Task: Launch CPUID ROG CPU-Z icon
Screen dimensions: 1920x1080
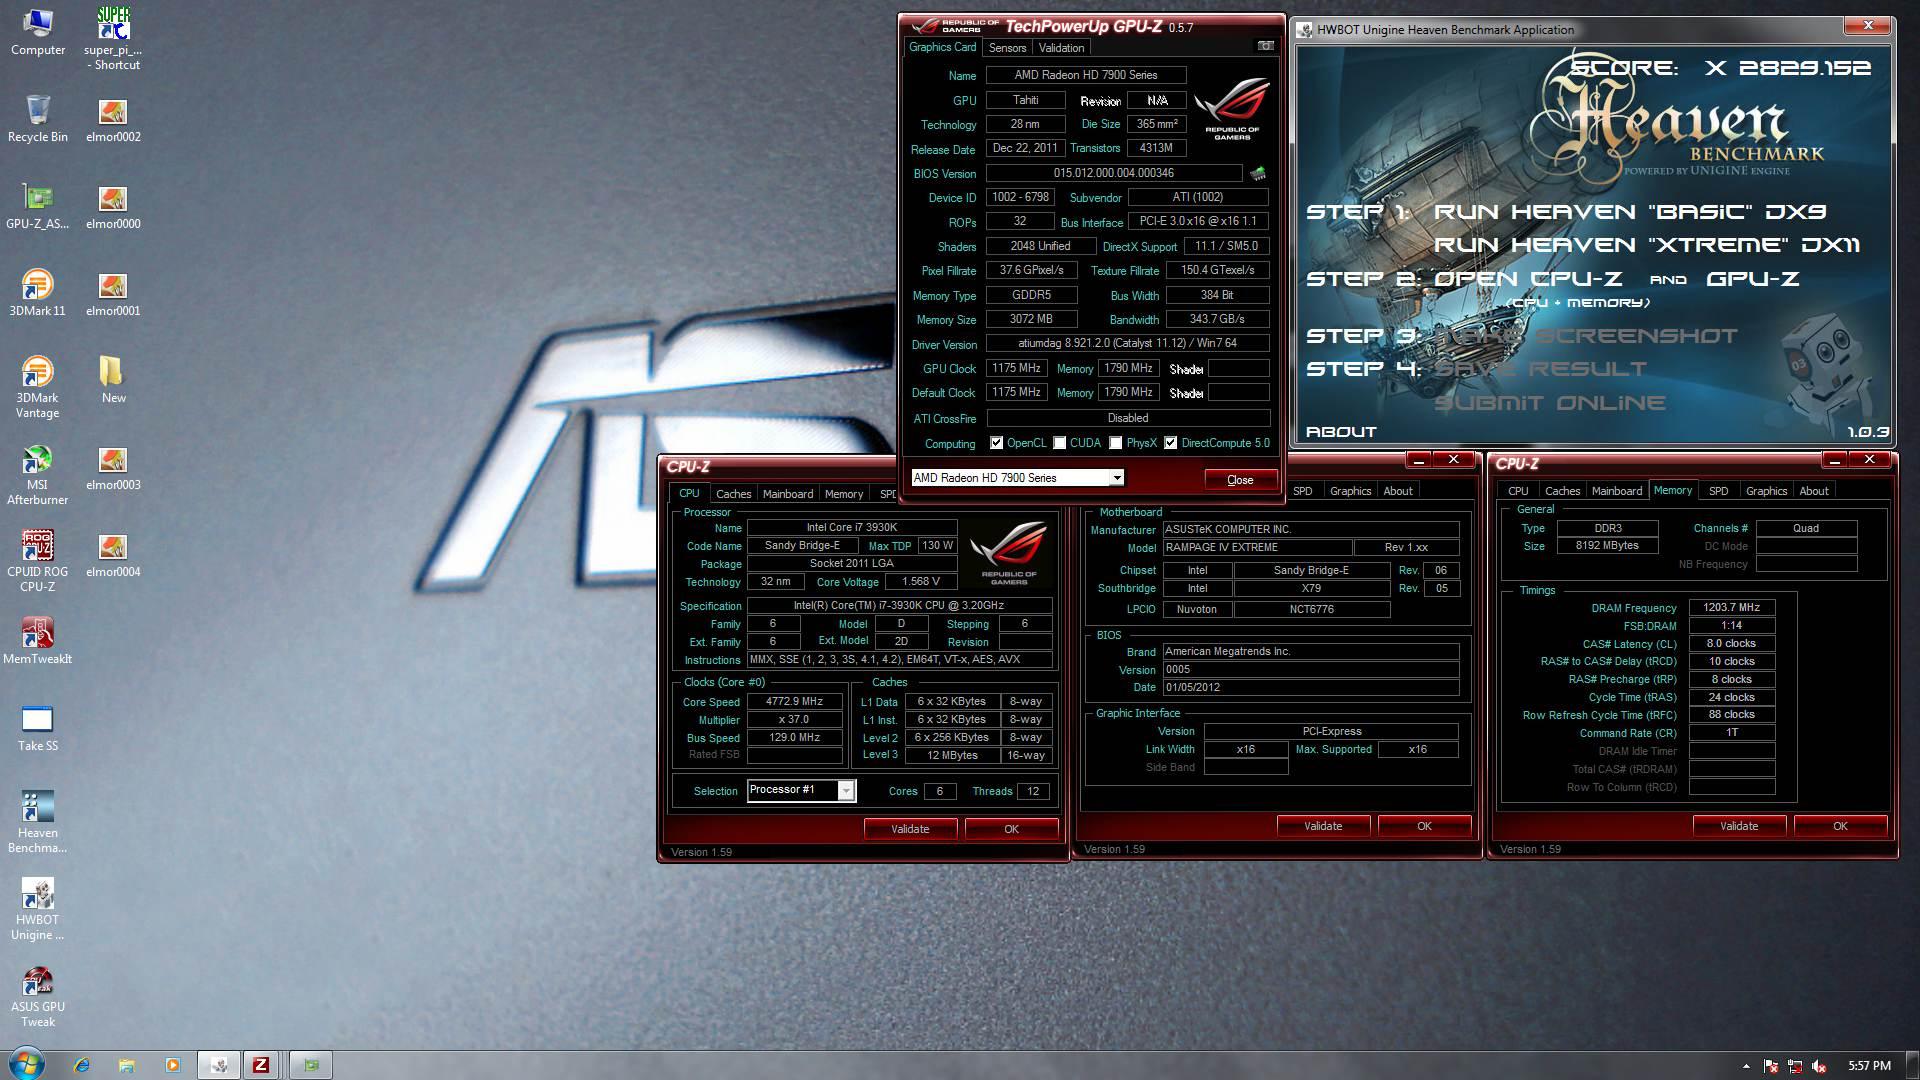Action: point(37,561)
